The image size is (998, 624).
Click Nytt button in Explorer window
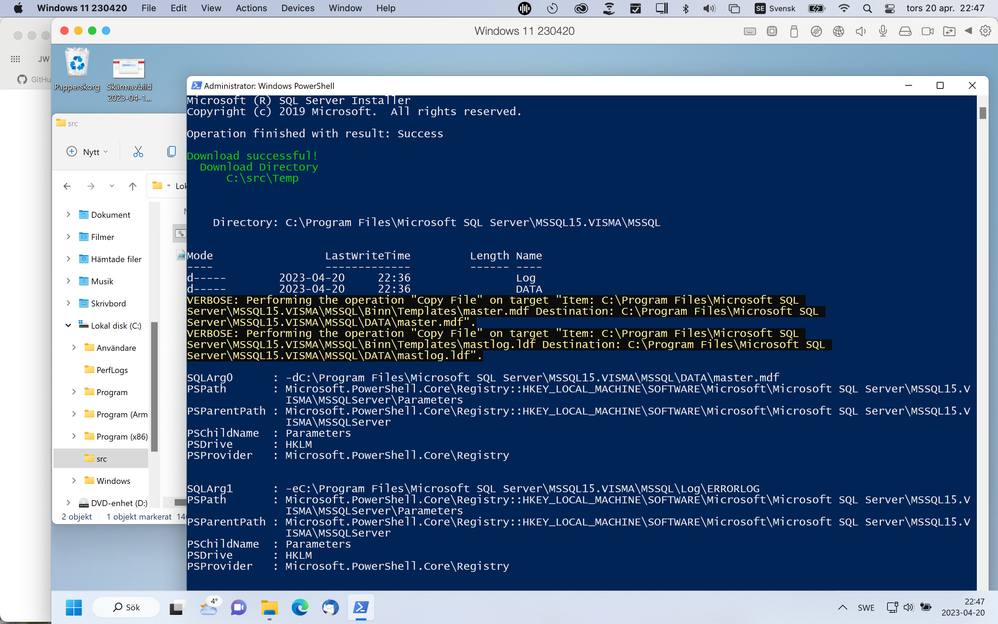tap(87, 152)
